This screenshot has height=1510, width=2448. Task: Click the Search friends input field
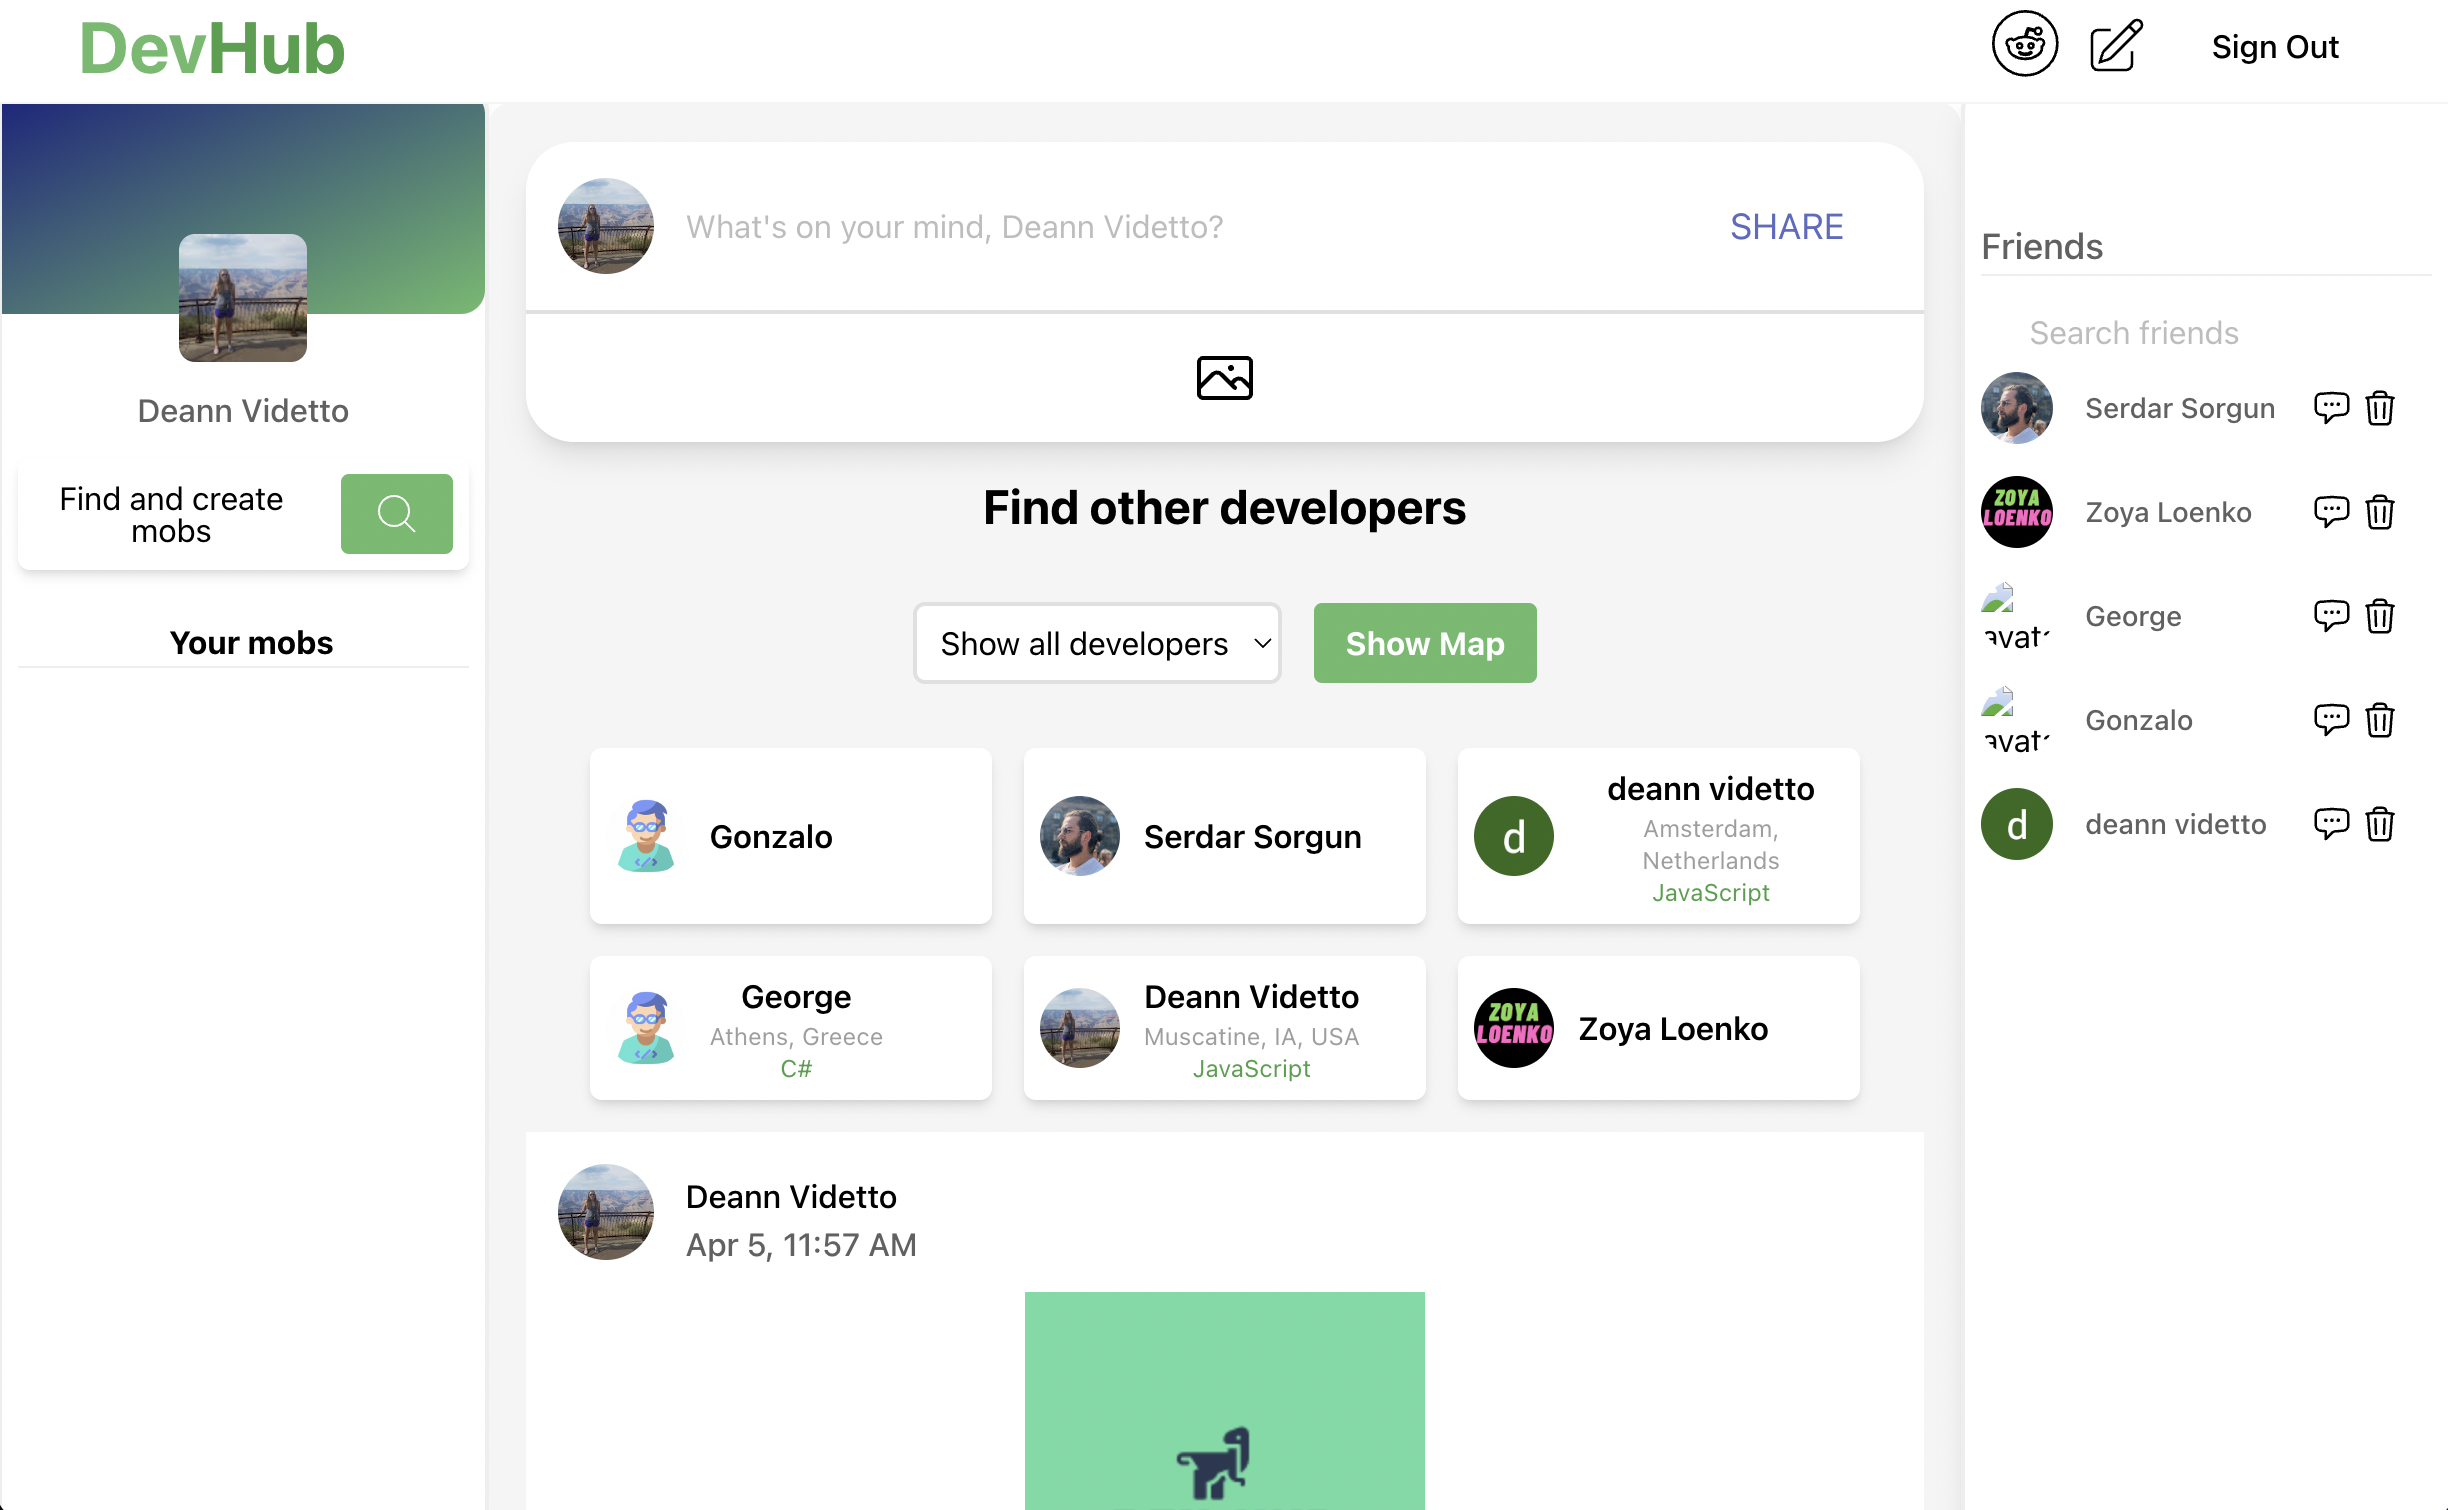coord(2134,332)
